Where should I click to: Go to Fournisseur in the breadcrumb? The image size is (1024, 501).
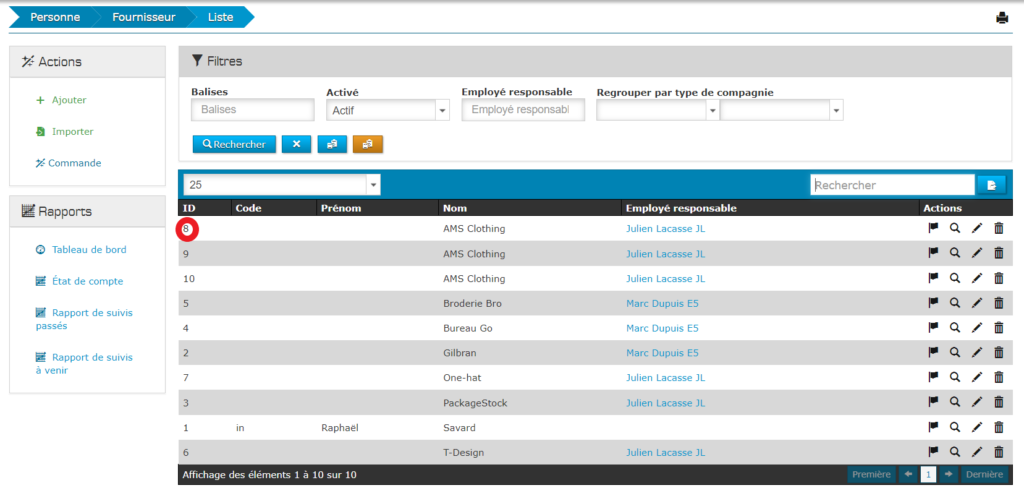[x=143, y=17]
